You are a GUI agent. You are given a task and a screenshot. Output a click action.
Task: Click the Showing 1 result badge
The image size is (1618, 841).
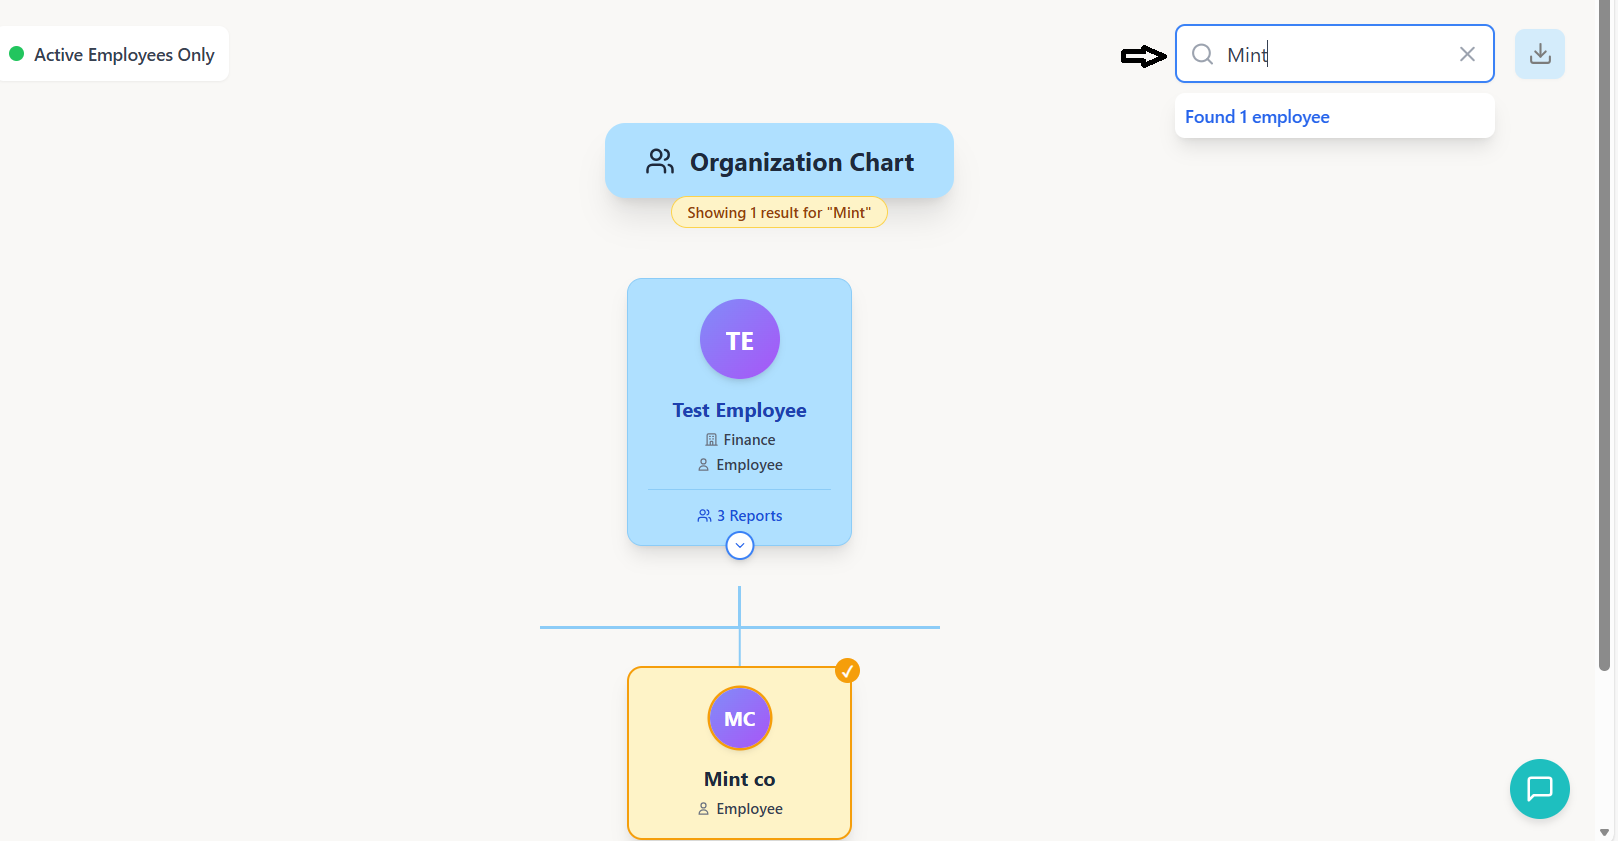[779, 213]
